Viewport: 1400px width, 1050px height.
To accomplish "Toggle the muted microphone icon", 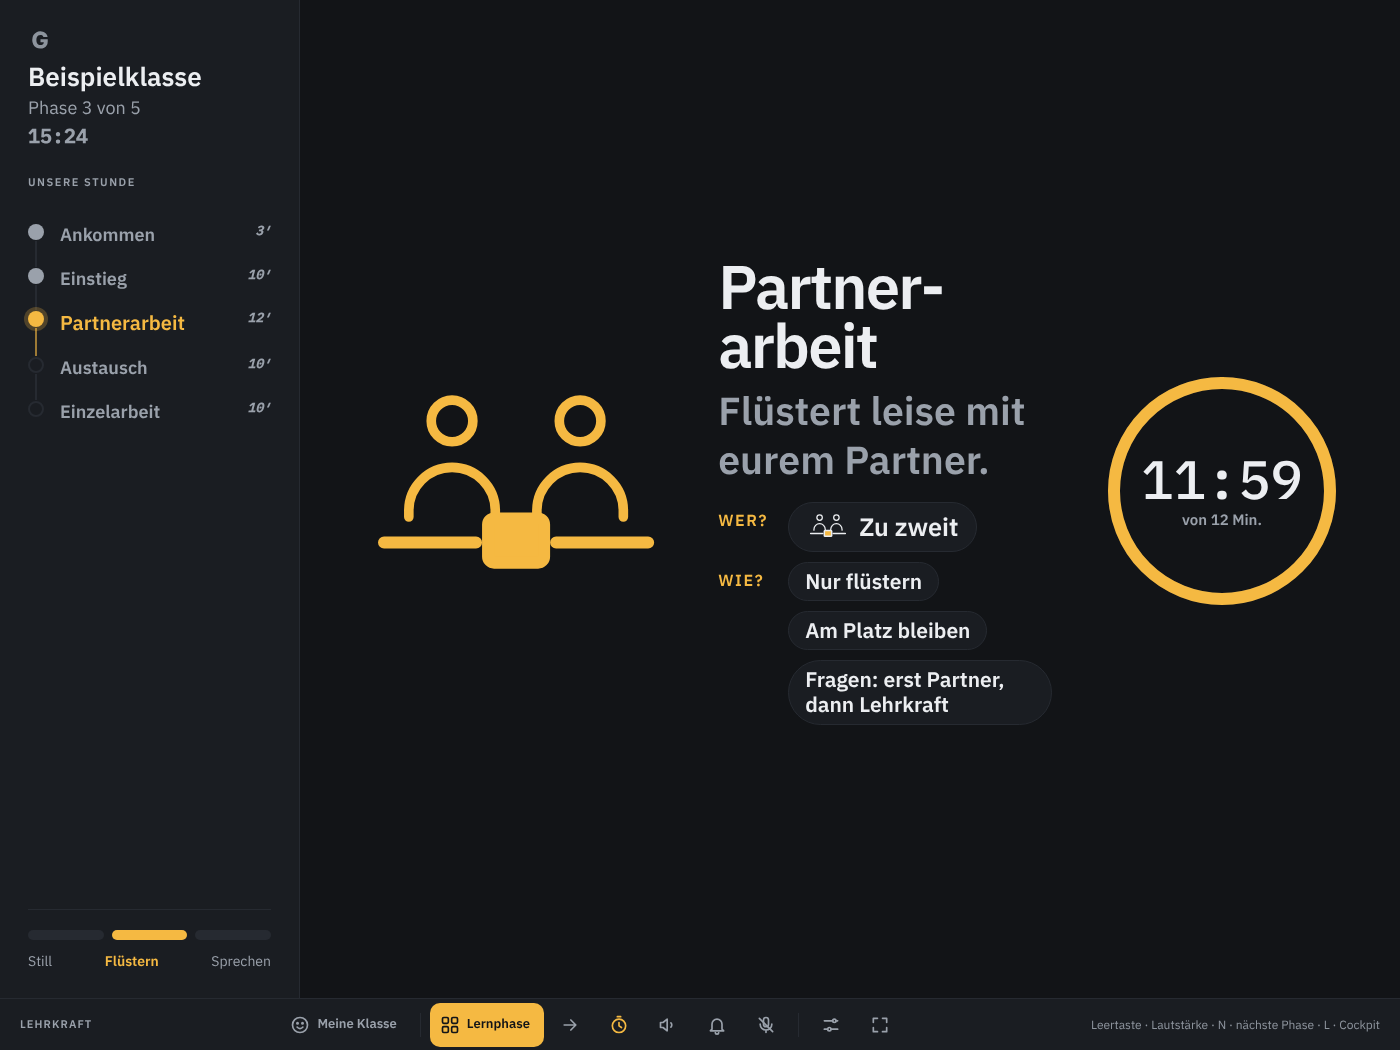I will [766, 1025].
